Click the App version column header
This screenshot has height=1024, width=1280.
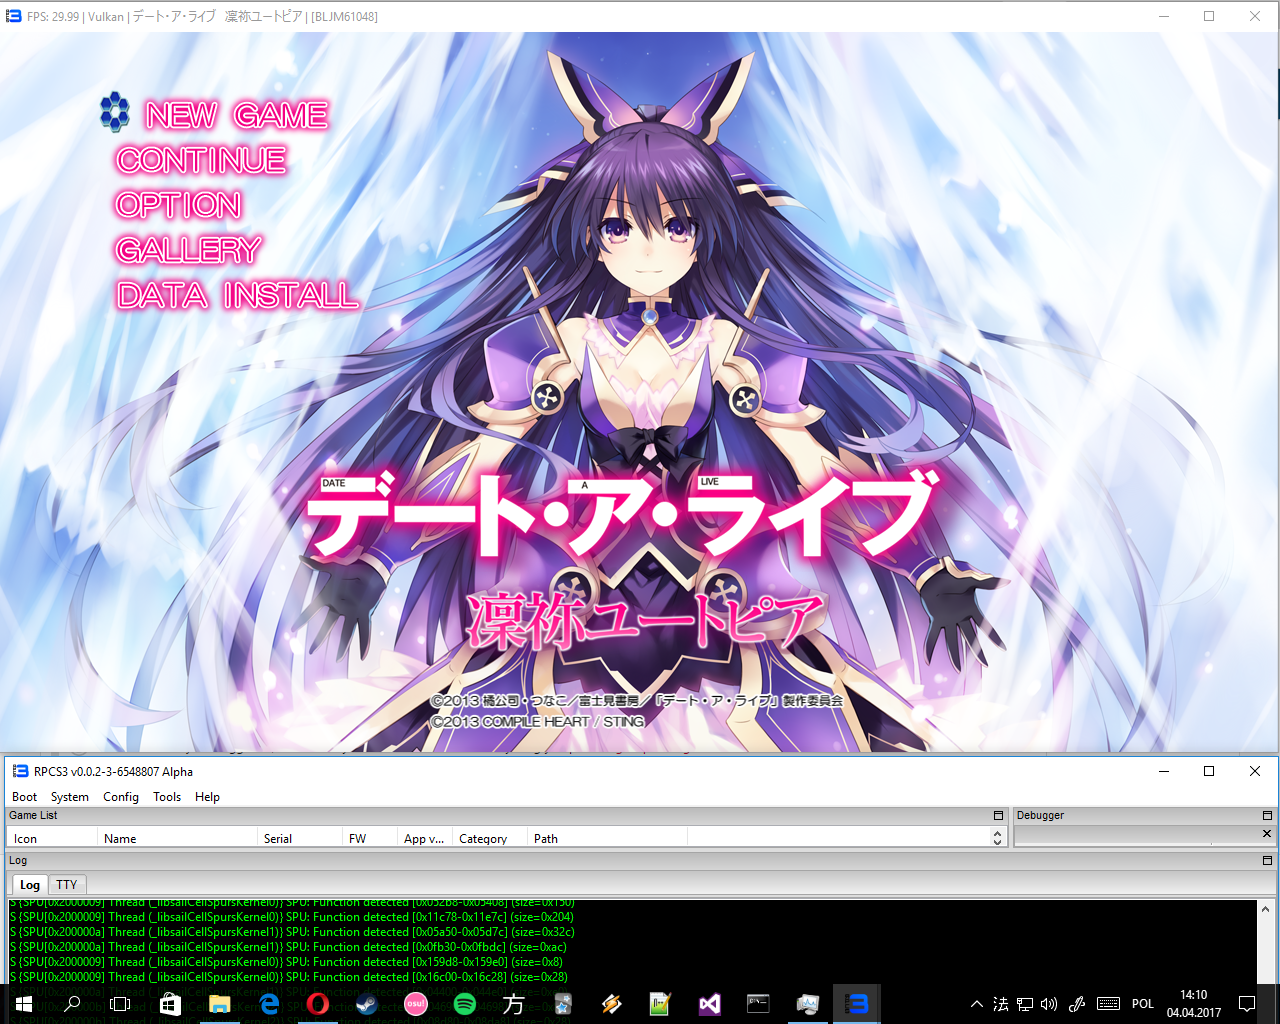pos(425,838)
